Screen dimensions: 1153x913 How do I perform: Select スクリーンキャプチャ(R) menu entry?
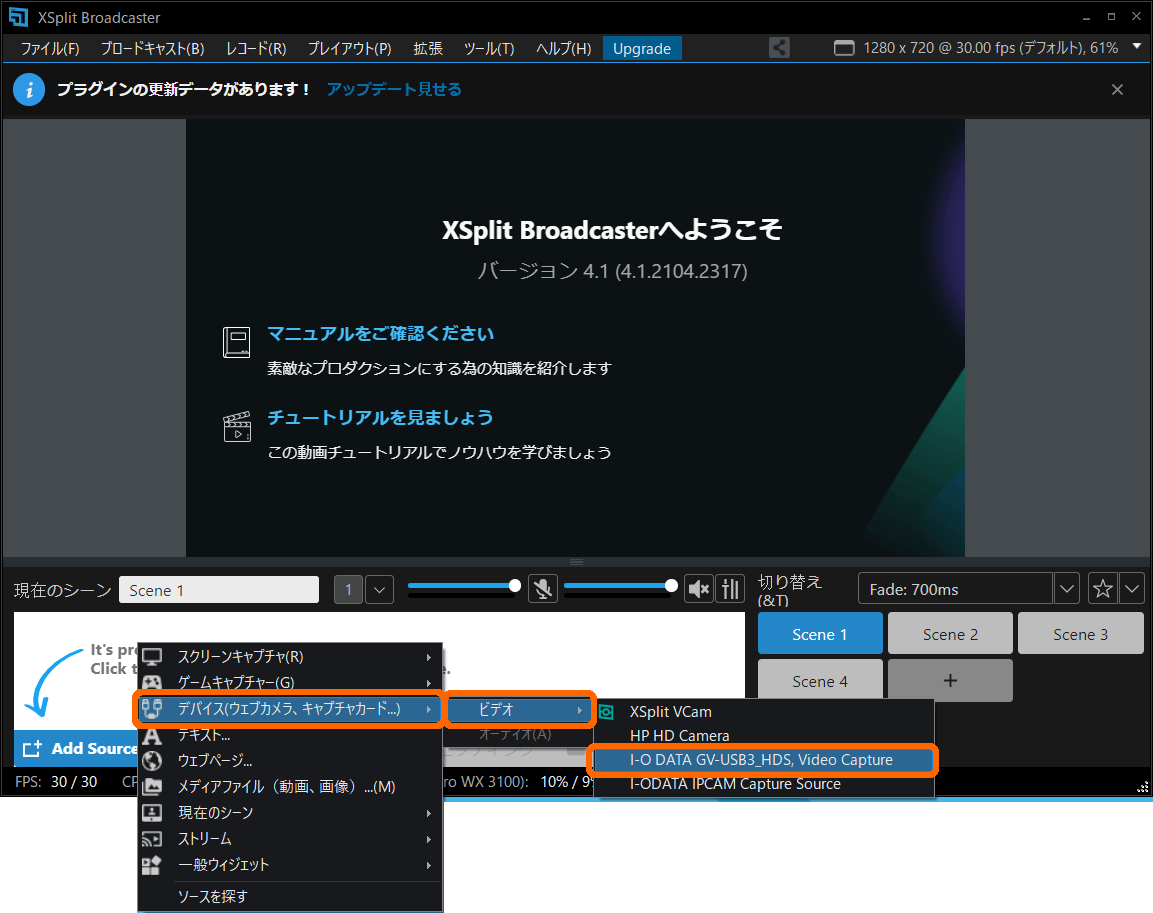tap(290, 656)
